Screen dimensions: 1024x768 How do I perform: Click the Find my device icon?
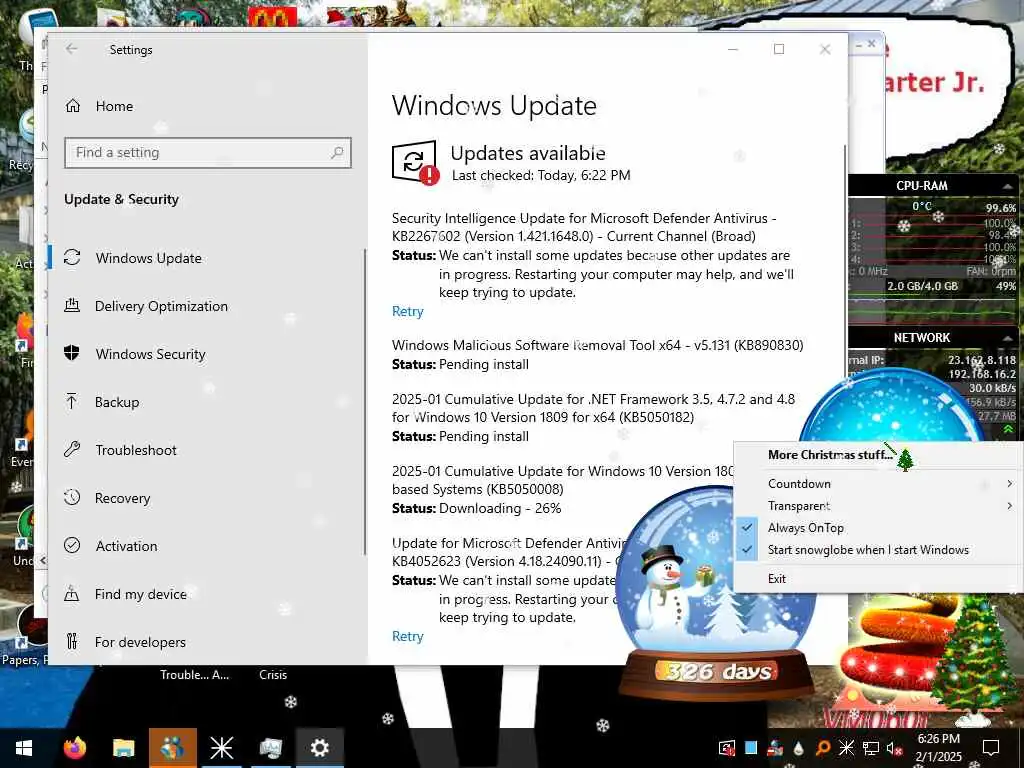[x=72, y=594]
